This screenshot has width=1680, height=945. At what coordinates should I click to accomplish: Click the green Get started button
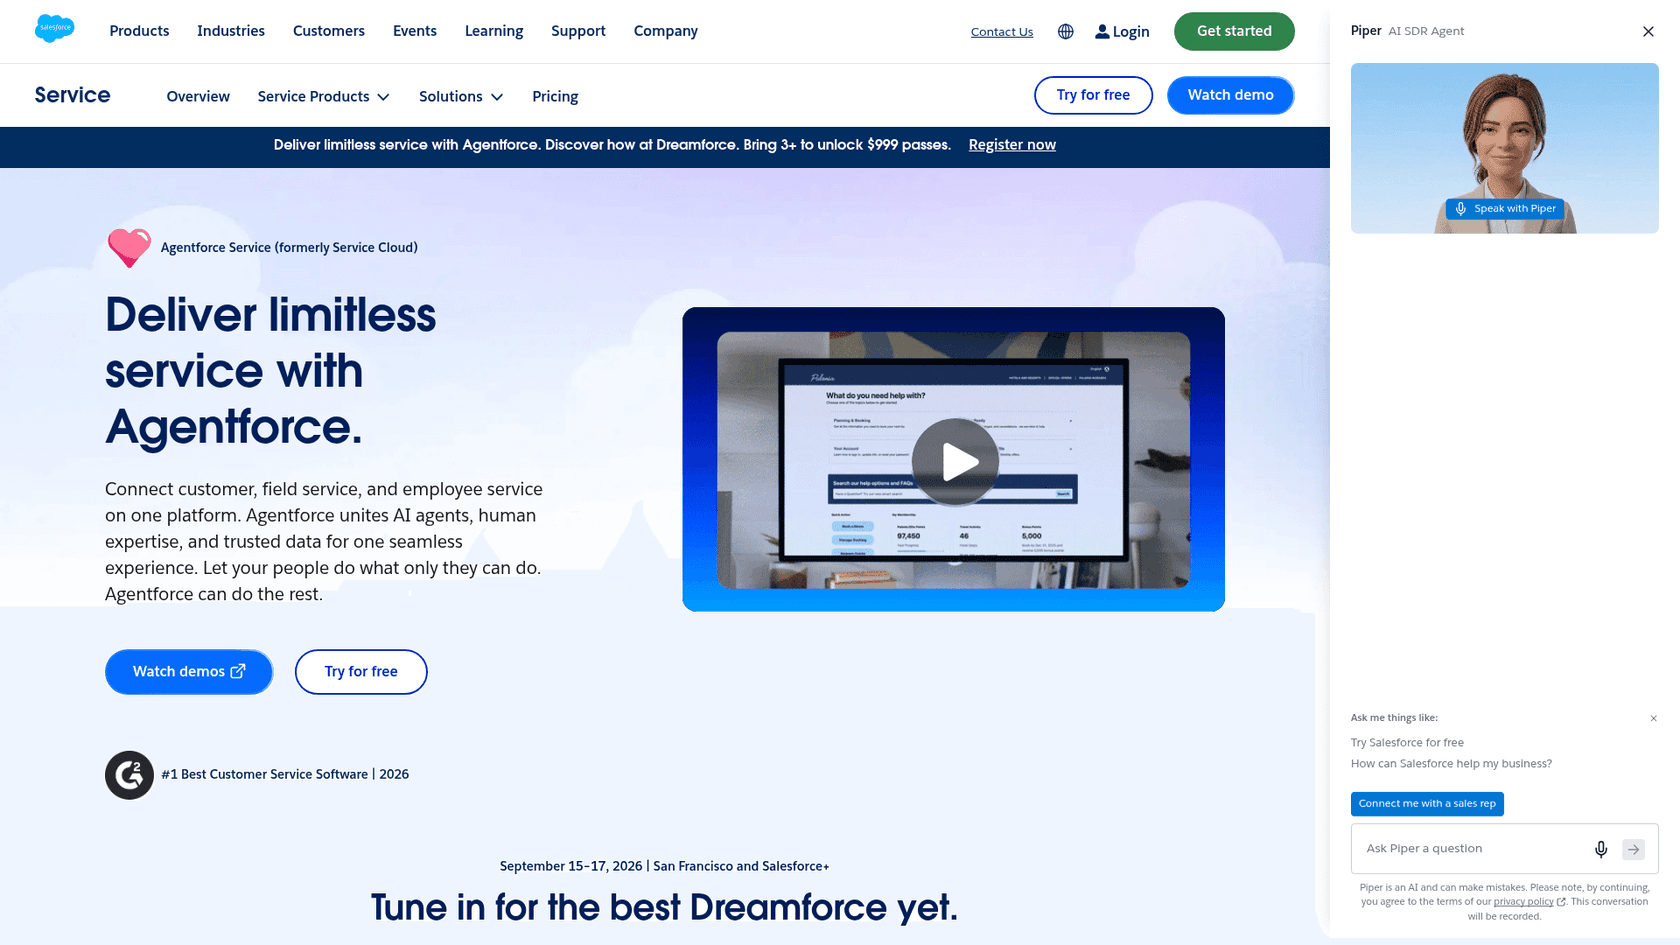[1234, 31]
